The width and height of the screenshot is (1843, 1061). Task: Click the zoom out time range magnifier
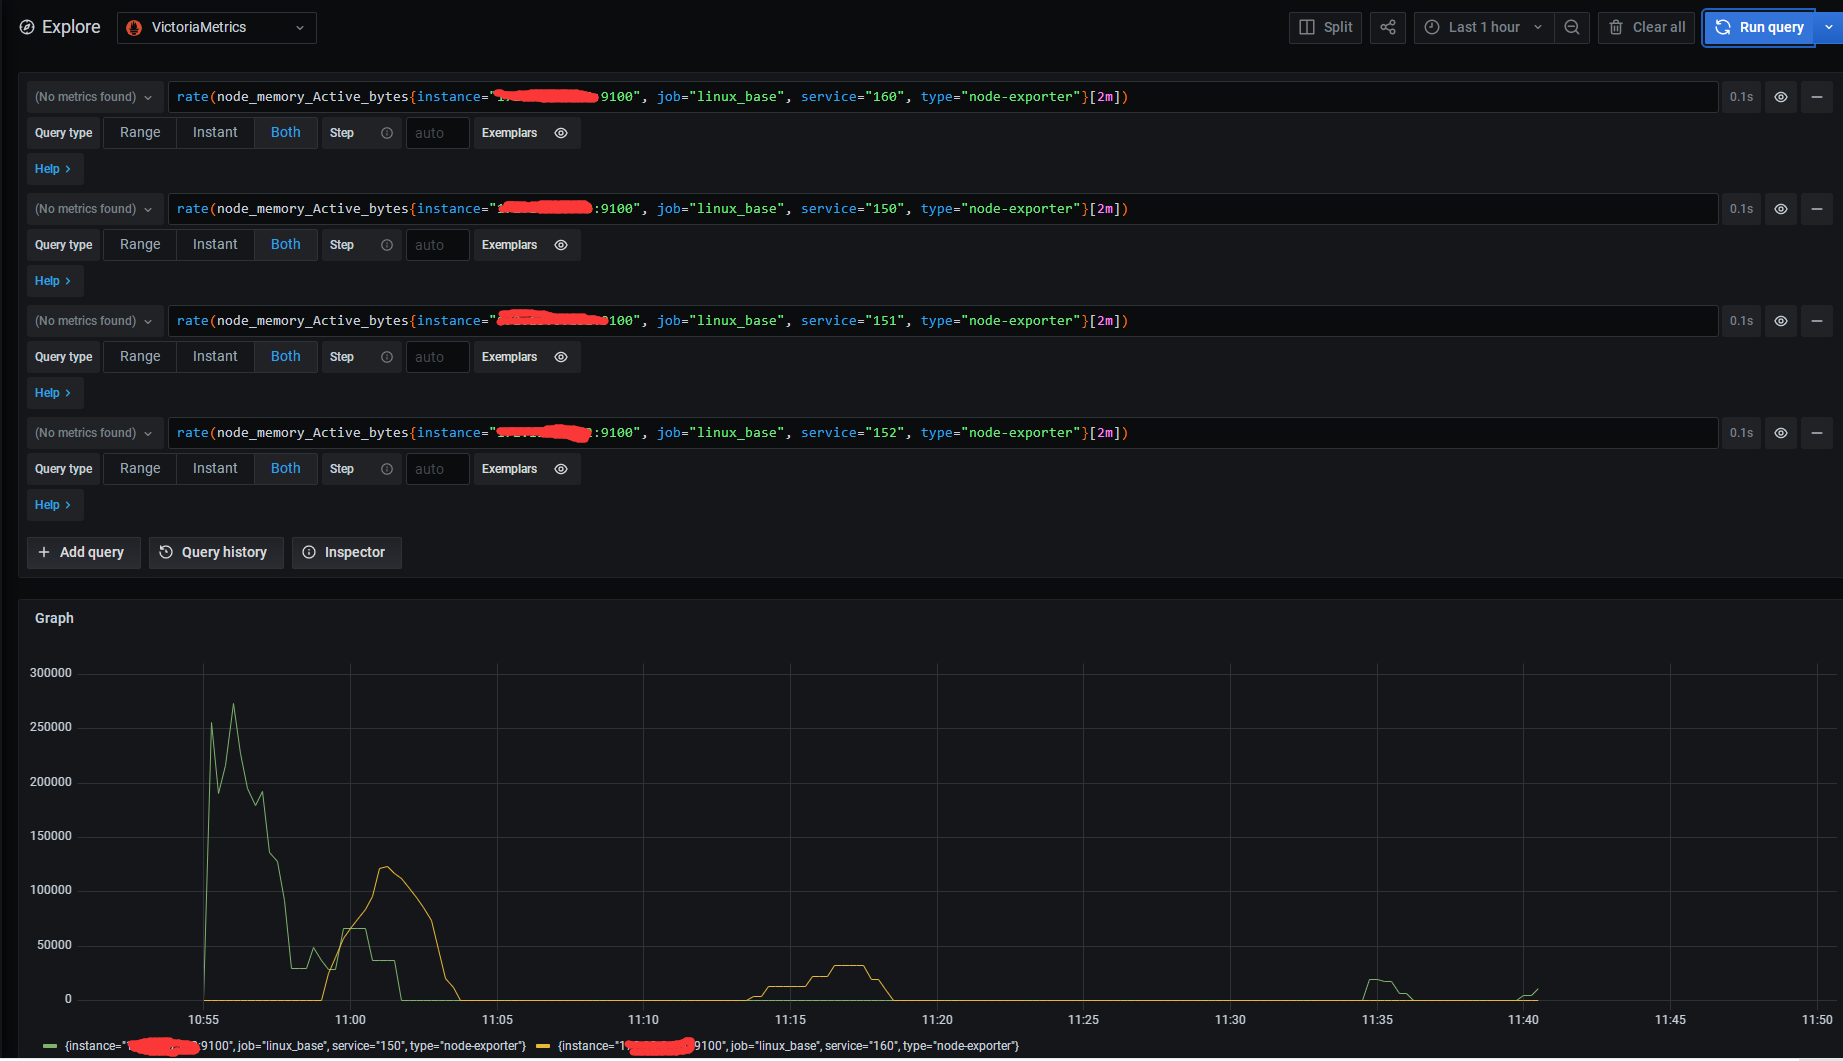pos(1572,27)
